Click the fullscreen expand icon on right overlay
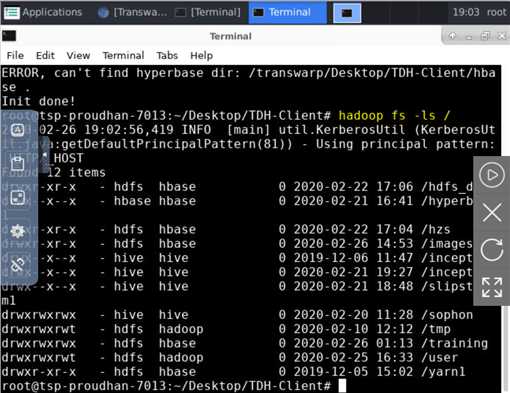Image resolution: width=510 pixels, height=393 pixels. coord(492,287)
